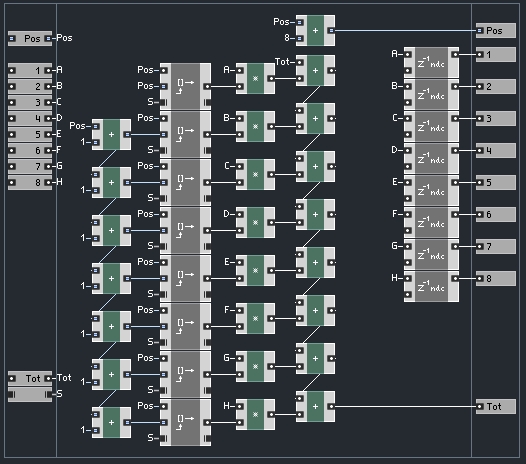
Task: Select output port number 1
Action: pos(496,54)
